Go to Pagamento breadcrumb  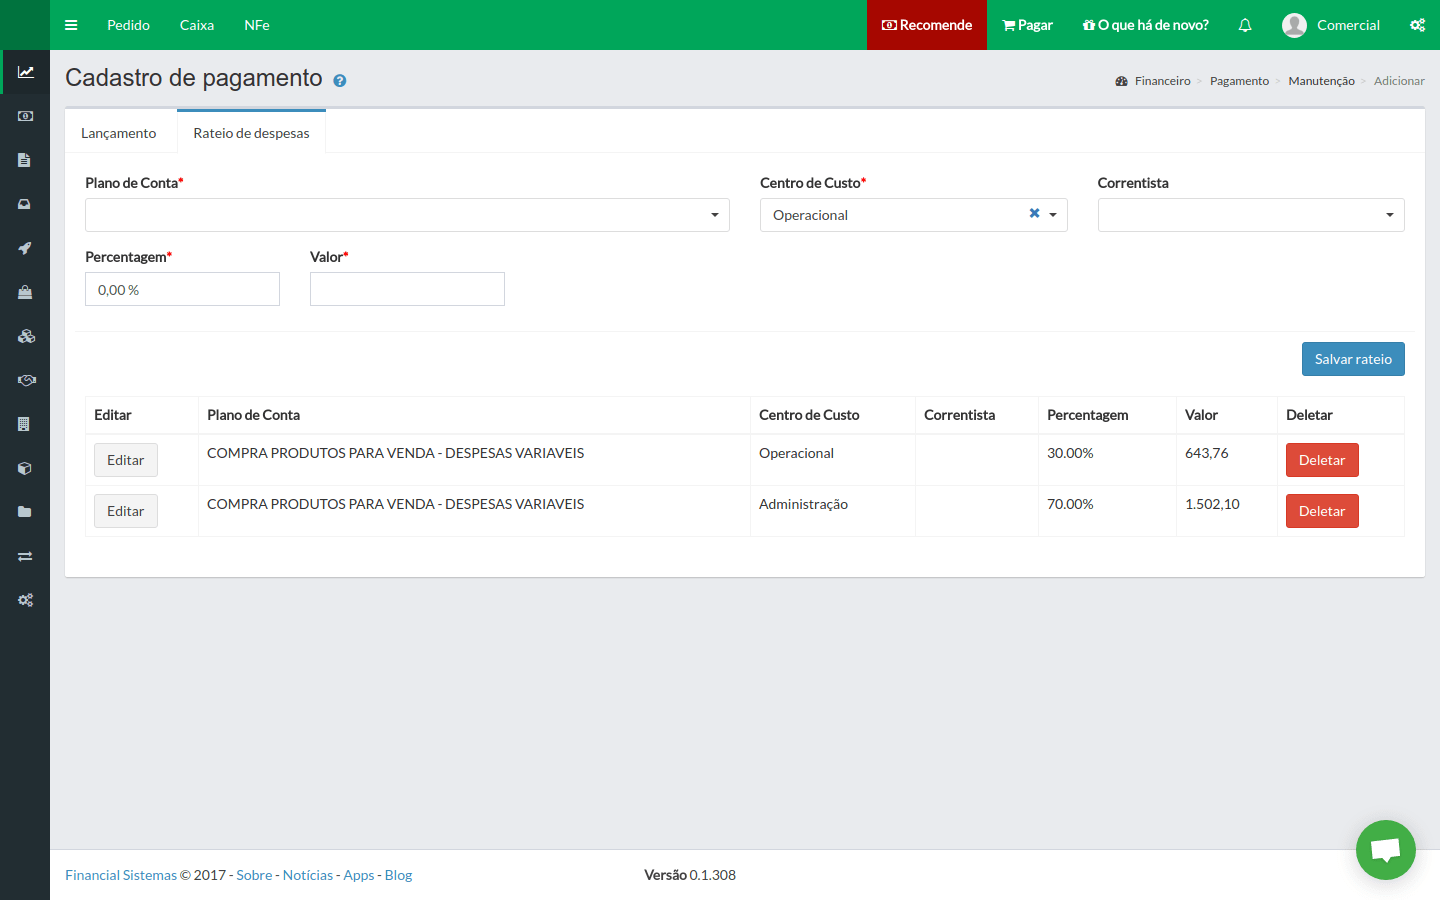tap(1239, 81)
